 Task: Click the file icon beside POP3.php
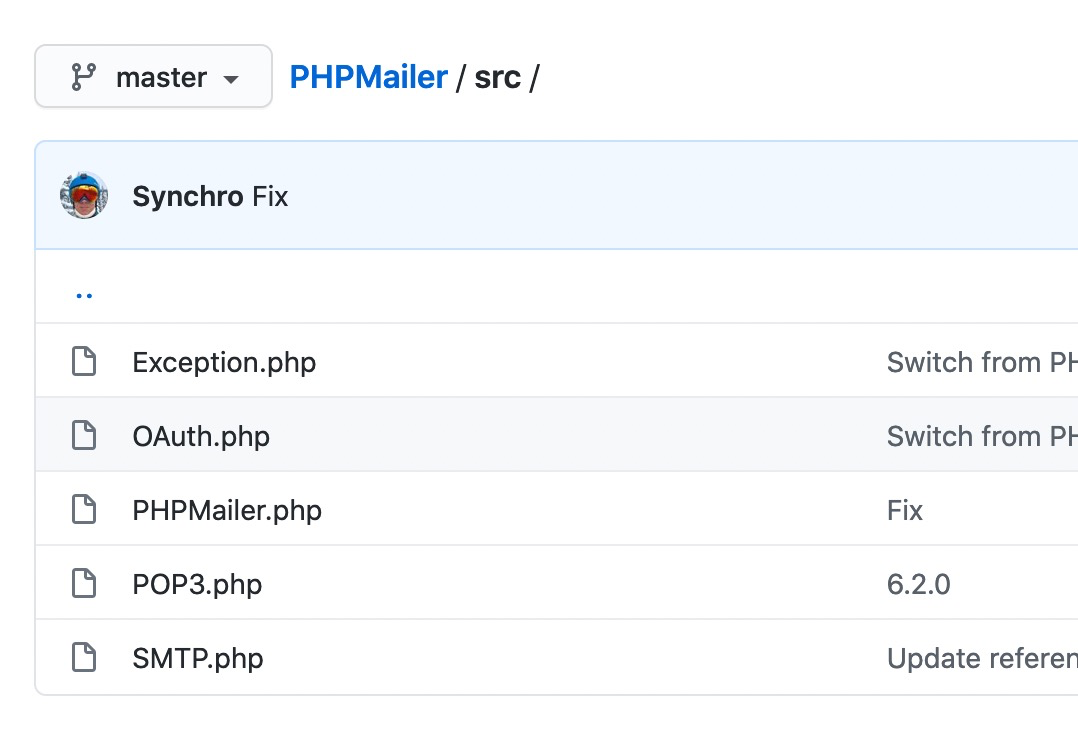point(84,584)
